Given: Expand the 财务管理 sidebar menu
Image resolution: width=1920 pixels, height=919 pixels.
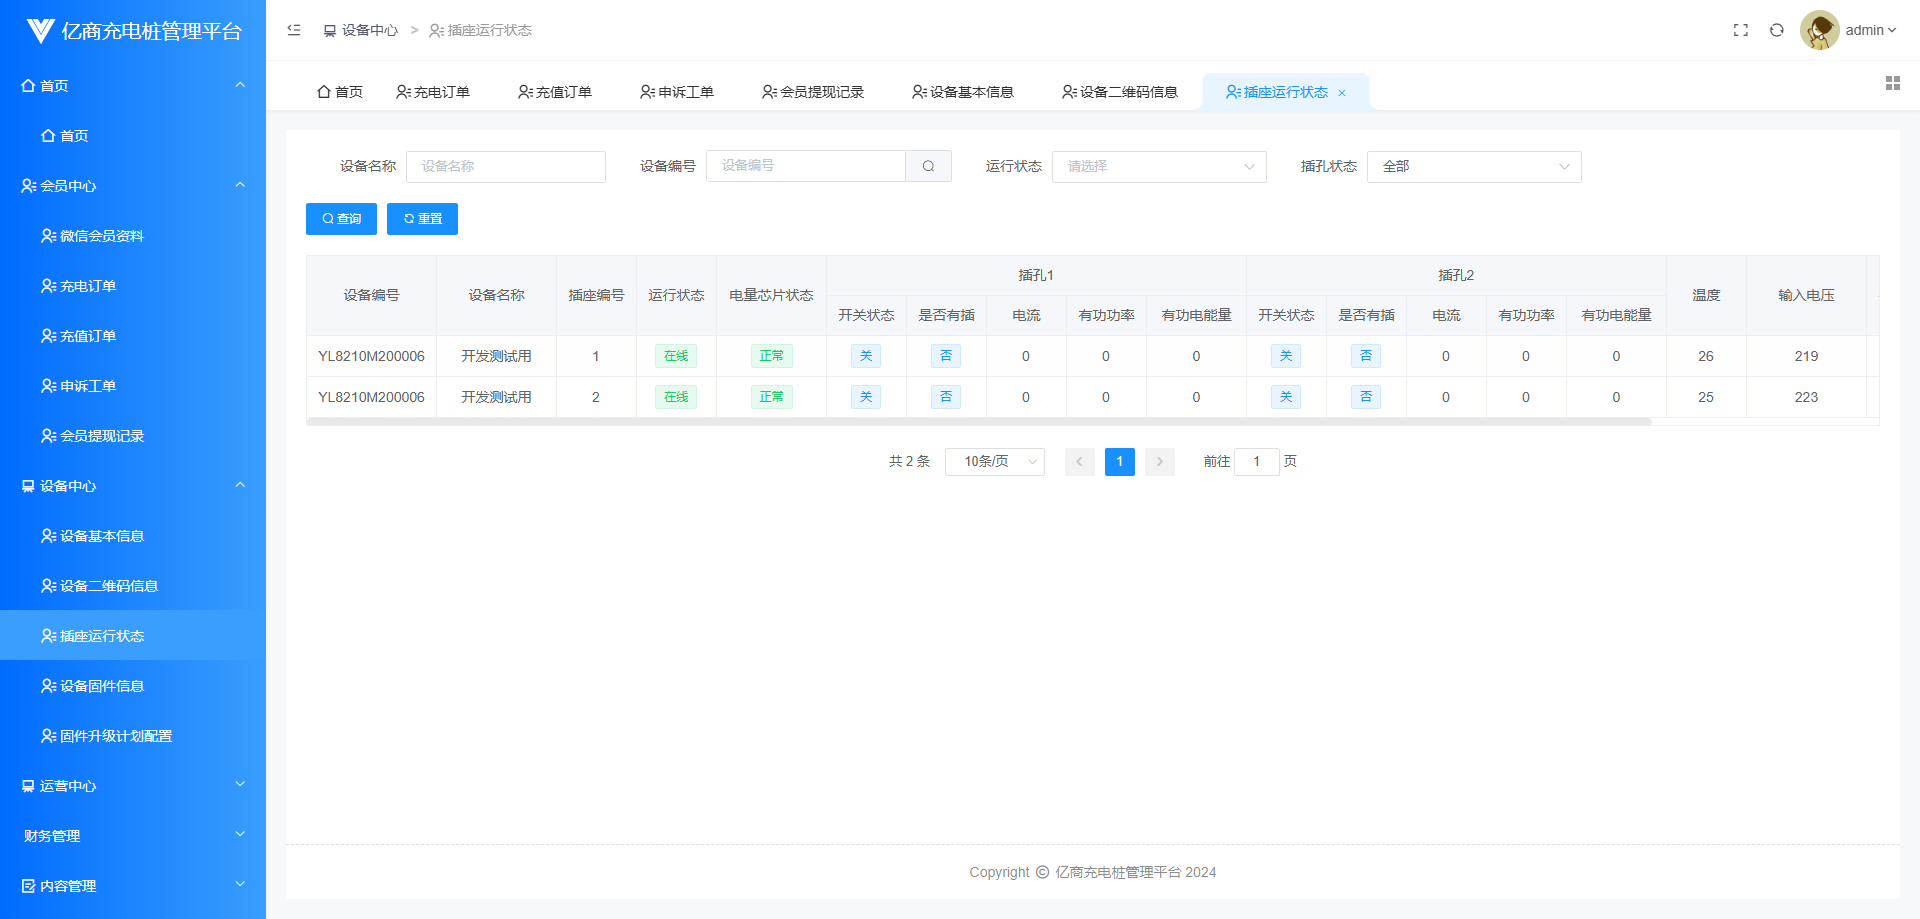Looking at the screenshot, I should point(133,835).
